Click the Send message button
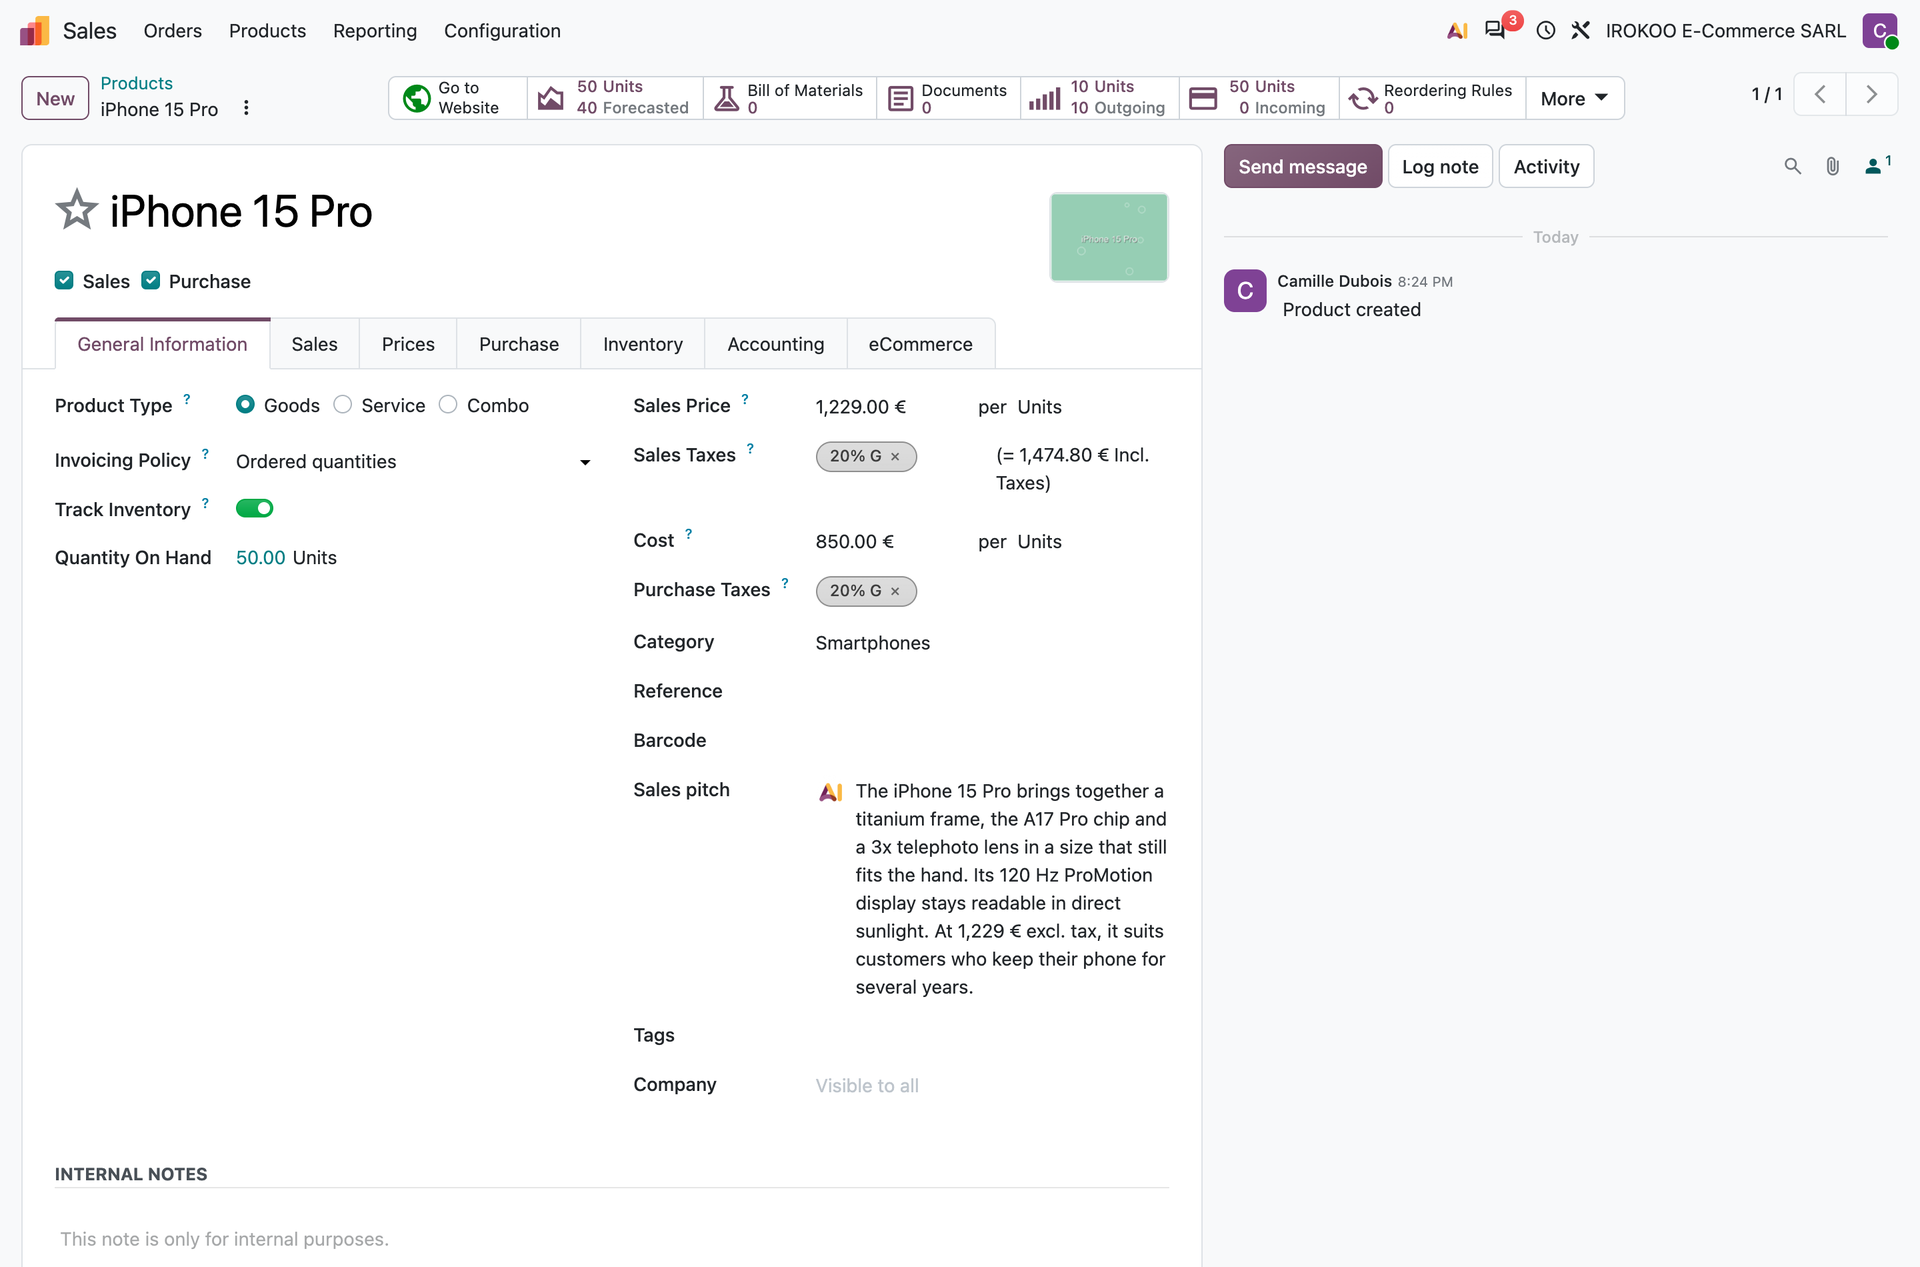This screenshot has width=1920, height=1267. [1302, 167]
